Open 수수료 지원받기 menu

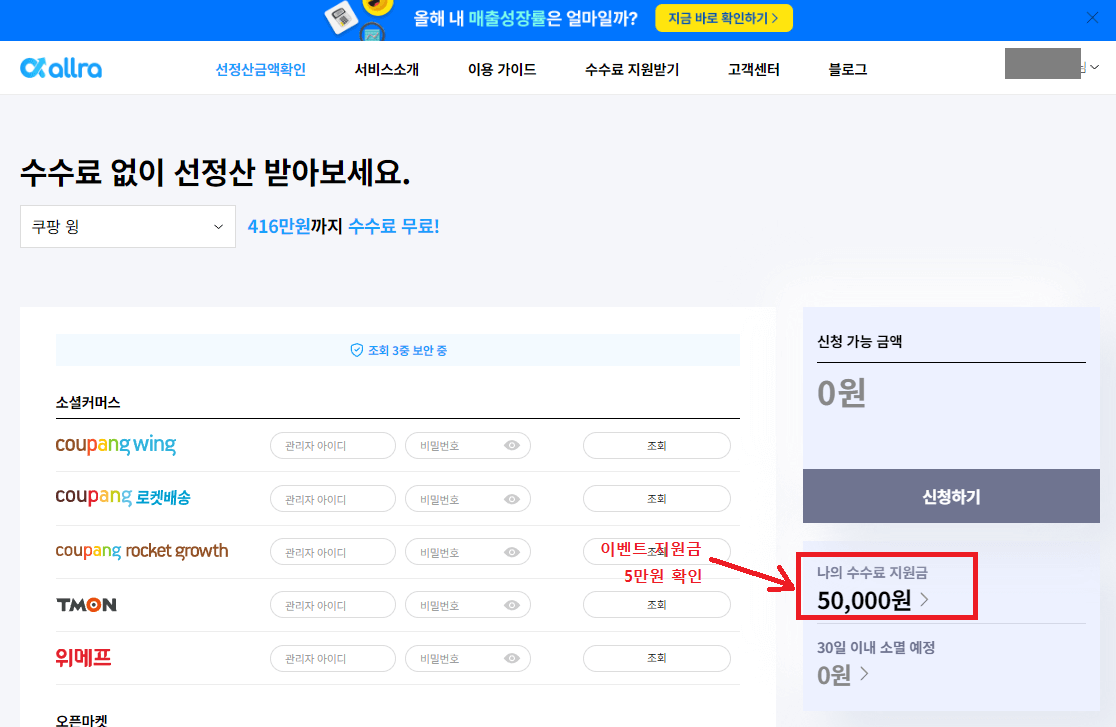pos(632,69)
